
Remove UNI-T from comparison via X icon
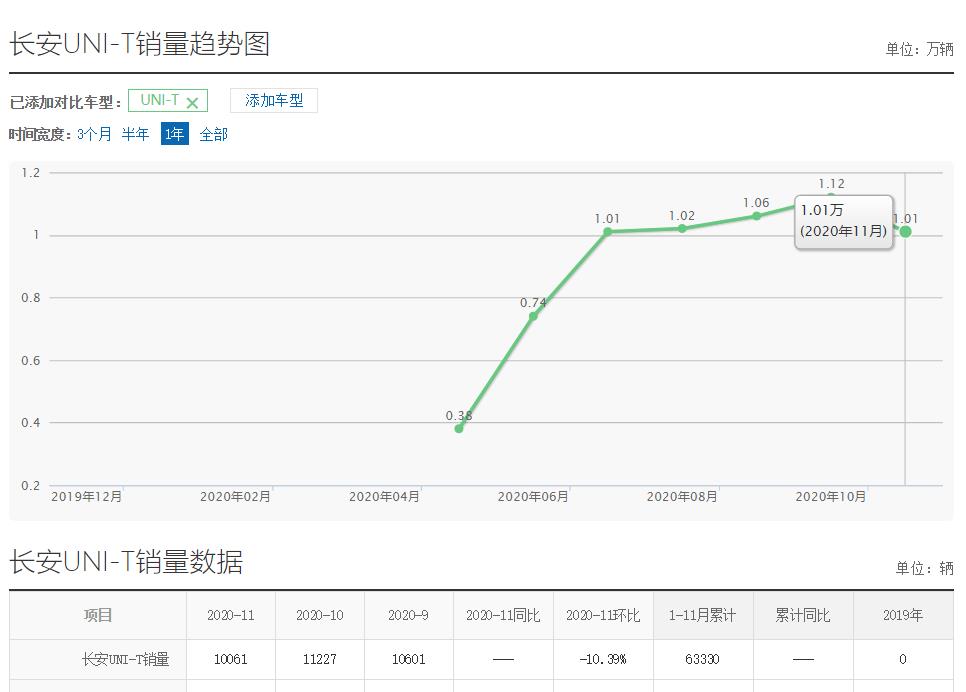coord(192,103)
